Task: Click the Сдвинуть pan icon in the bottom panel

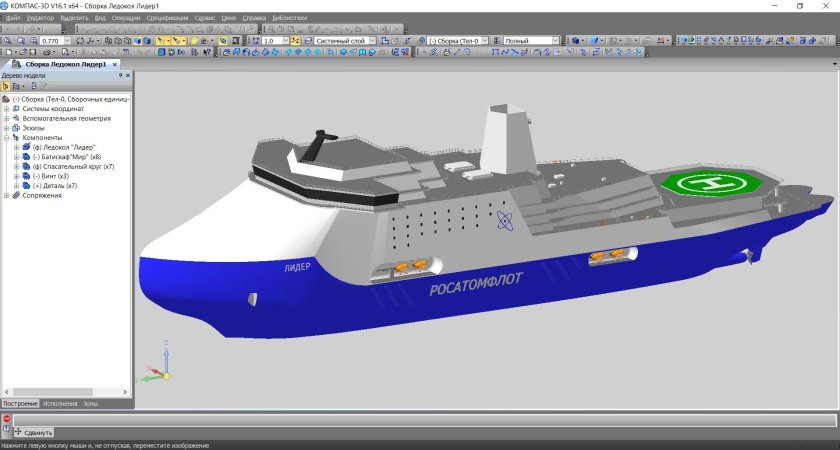Action: coord(18,431)
